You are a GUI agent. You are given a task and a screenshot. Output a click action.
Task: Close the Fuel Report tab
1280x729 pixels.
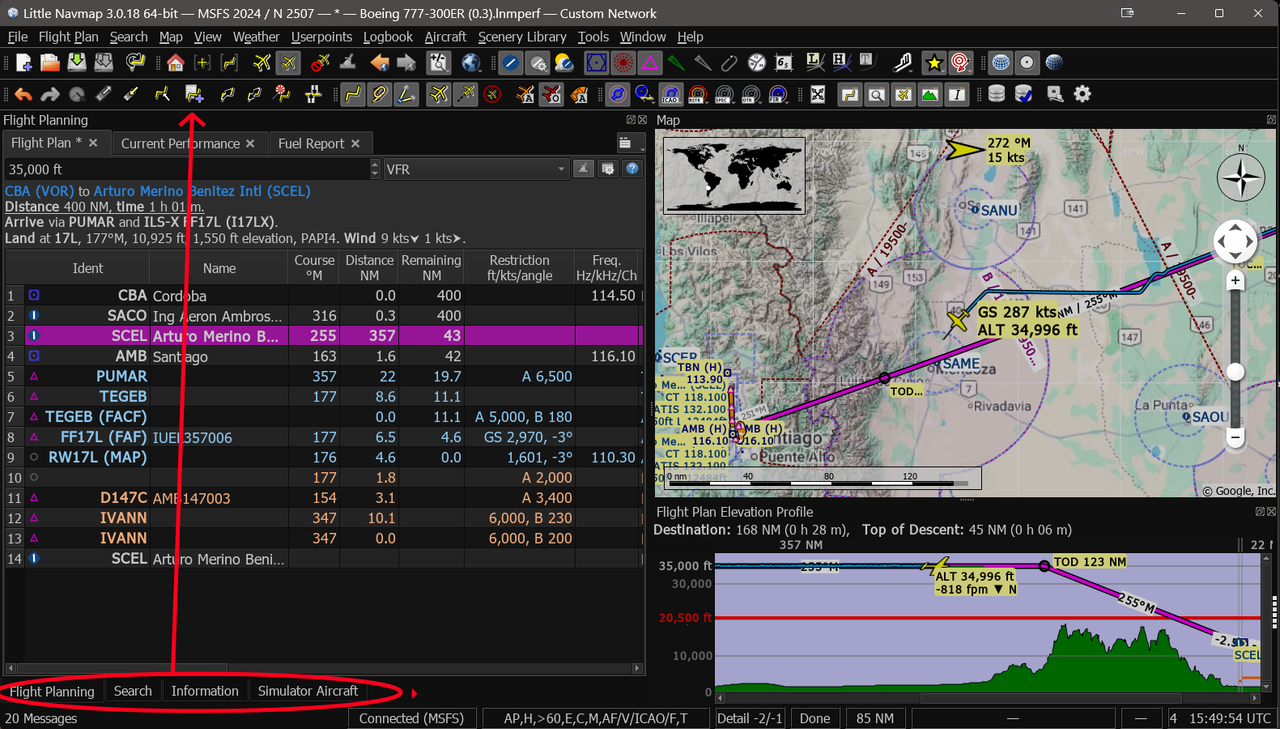(357, 143)
